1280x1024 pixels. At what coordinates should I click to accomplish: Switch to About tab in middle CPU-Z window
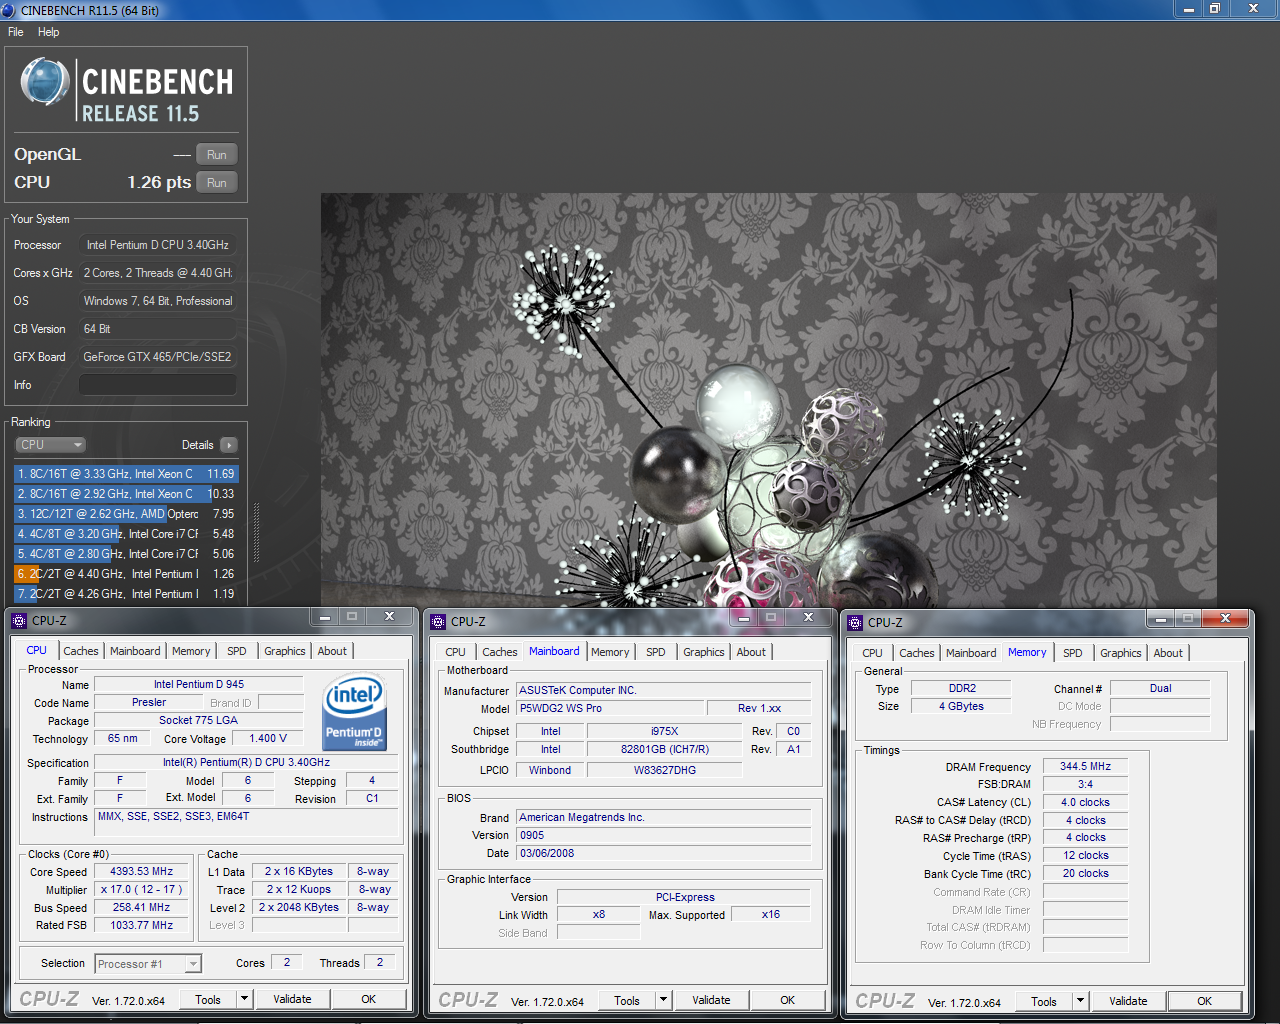click(x=751, y=652)
